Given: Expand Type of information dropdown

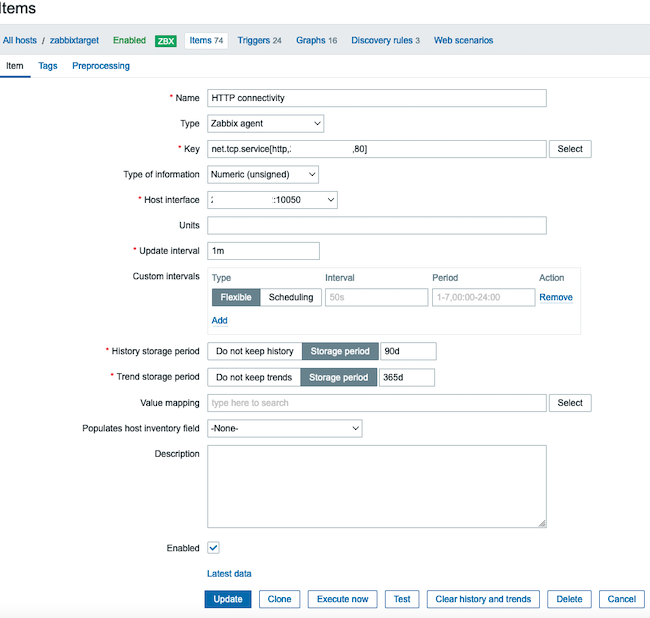Looking at the screenshot, I should (263, 175).
